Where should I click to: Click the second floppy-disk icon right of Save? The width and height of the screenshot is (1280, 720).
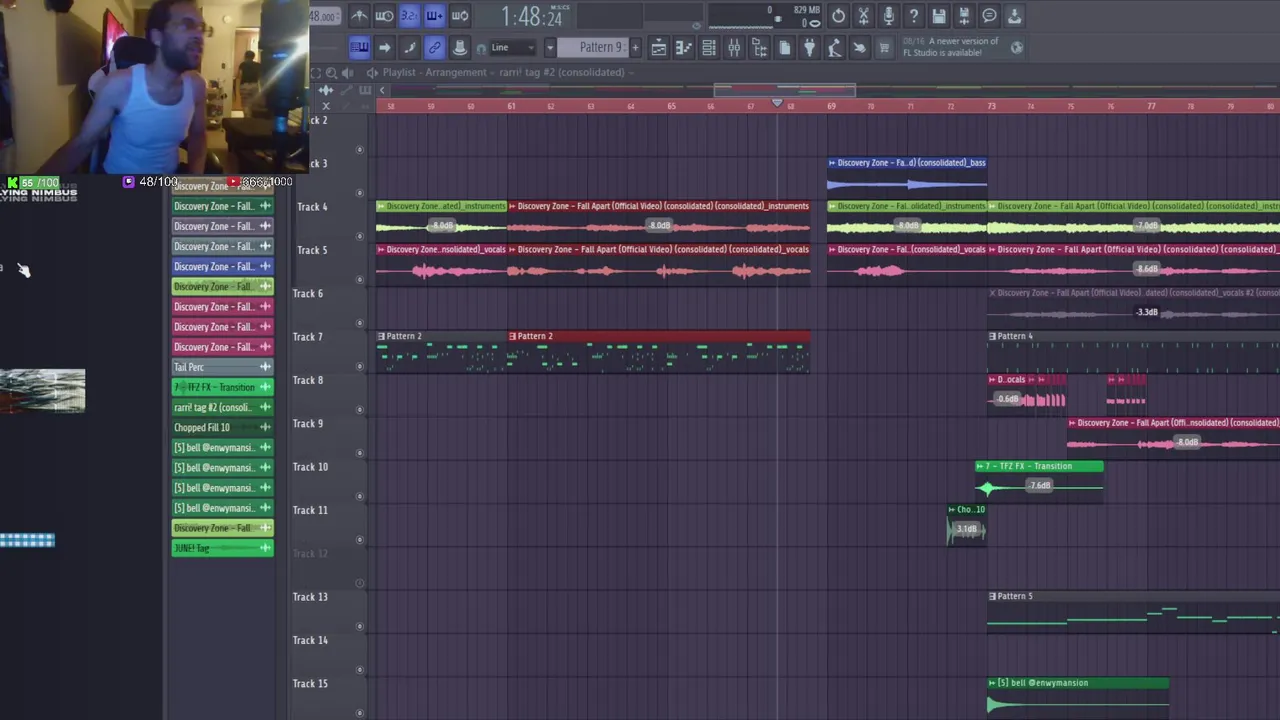click(964, 16)
